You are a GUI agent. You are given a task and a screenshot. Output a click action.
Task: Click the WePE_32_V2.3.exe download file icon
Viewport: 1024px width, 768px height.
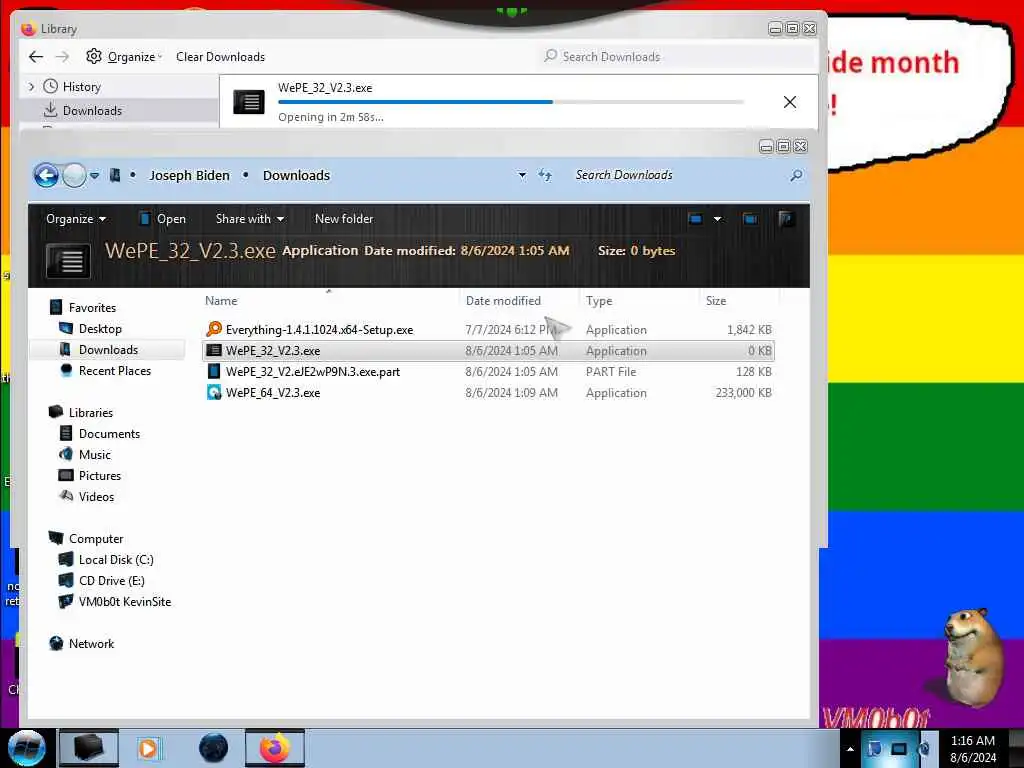click(x=249, y=102)
